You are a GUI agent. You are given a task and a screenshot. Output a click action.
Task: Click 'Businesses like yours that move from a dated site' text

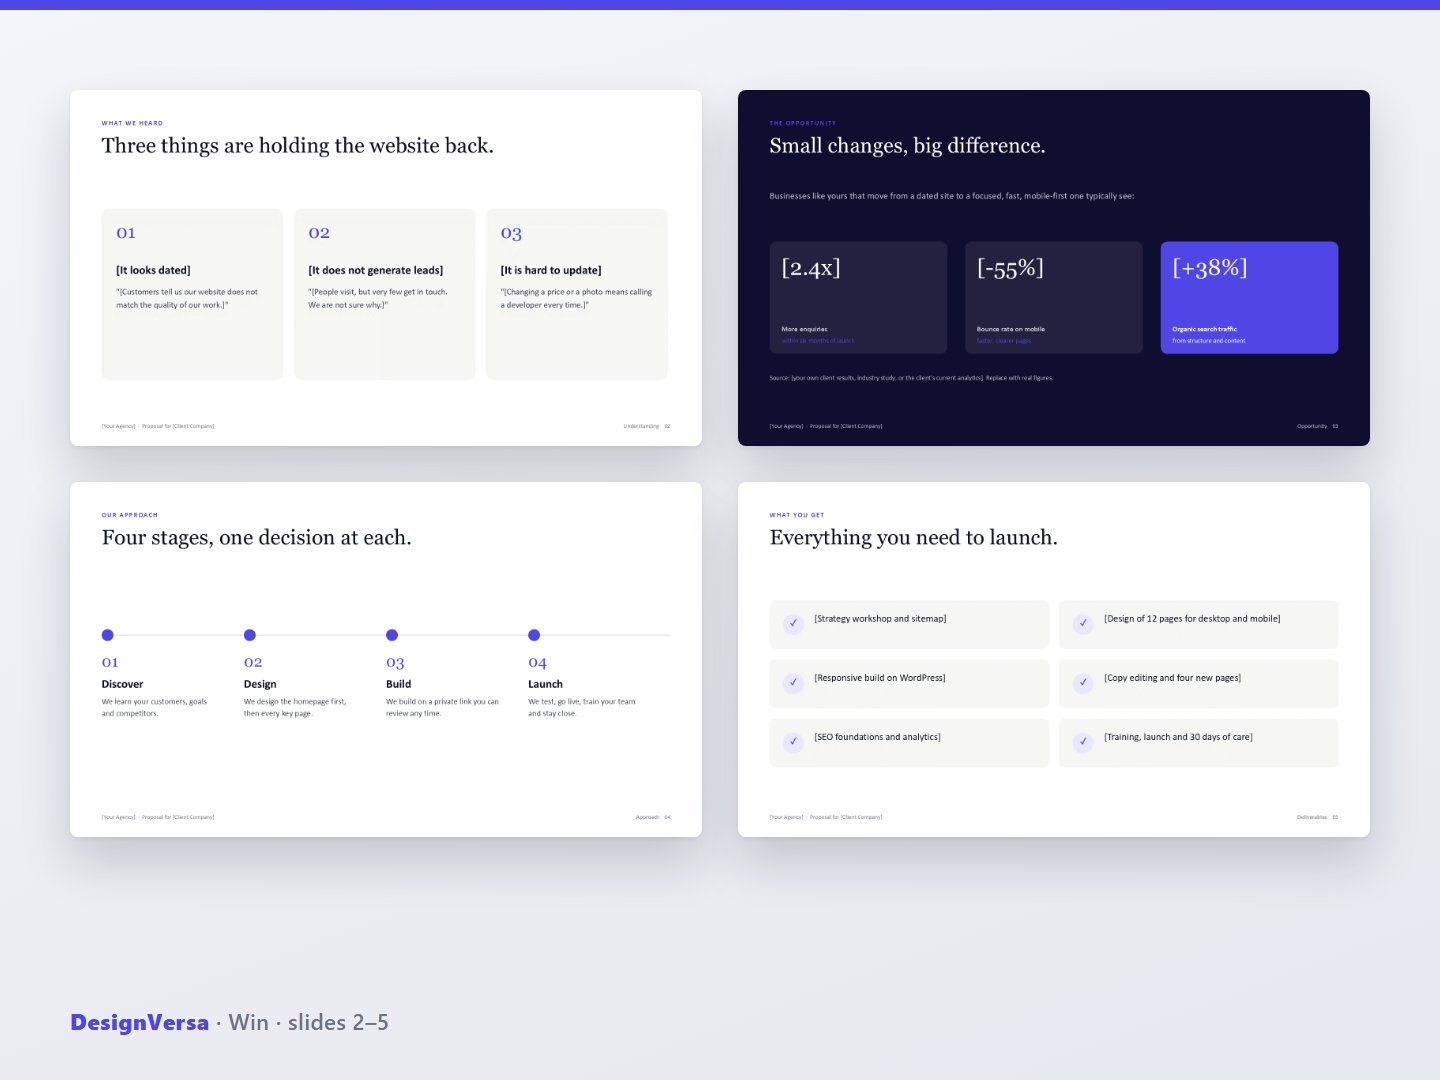(x=952, y=196)
